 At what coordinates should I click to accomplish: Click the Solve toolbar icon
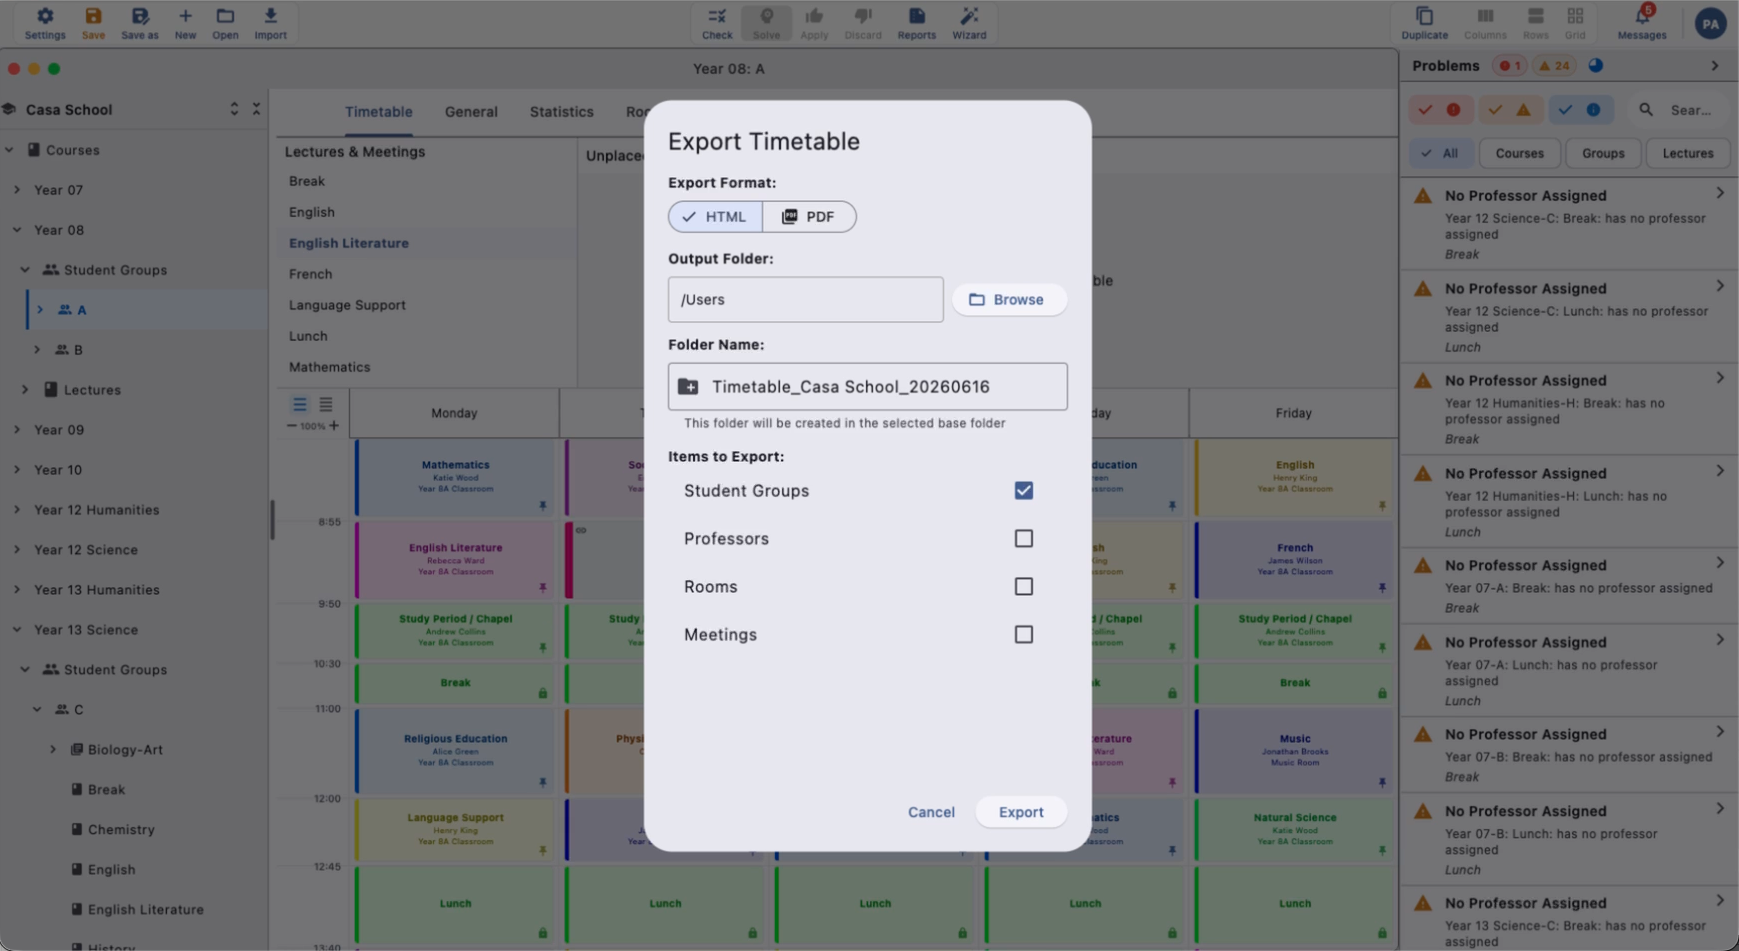tap(766, 23)
